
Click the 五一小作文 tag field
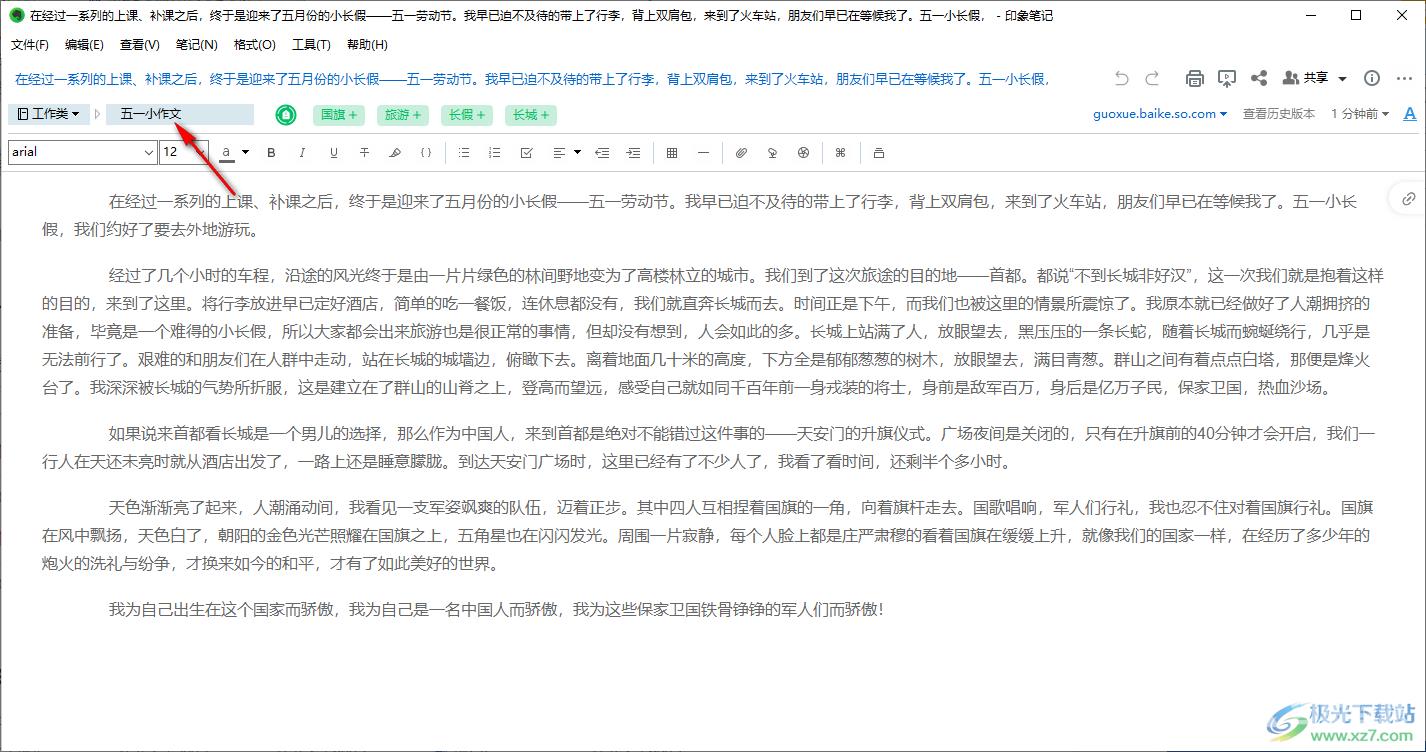click(180, 114)
